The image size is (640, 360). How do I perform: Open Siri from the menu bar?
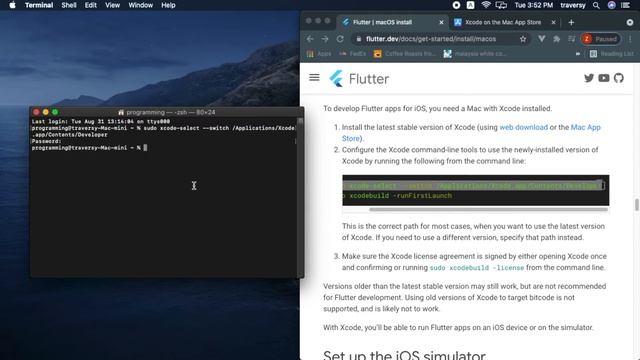611,5
